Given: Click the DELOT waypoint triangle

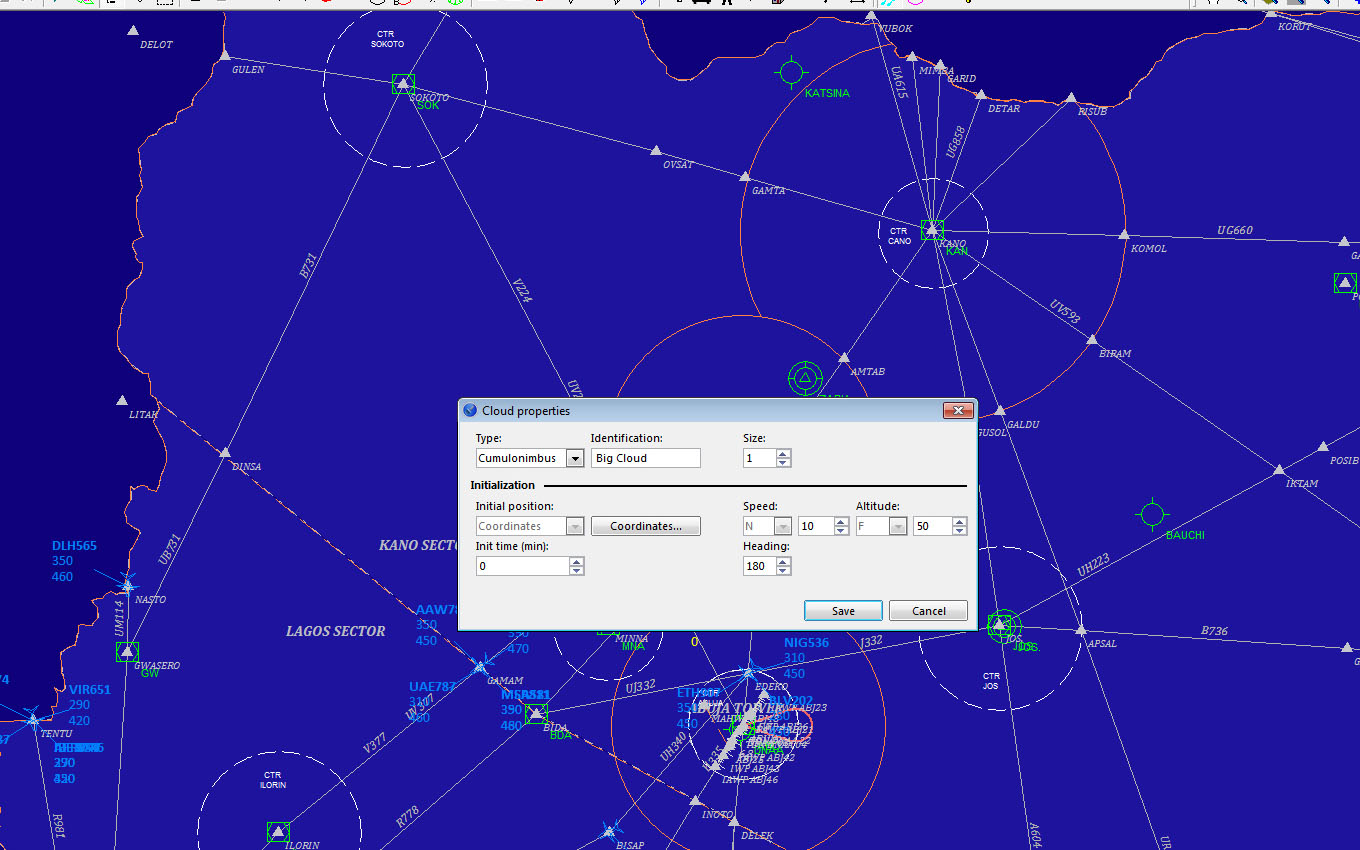Looking at the screenshot, I should [133, 30].
